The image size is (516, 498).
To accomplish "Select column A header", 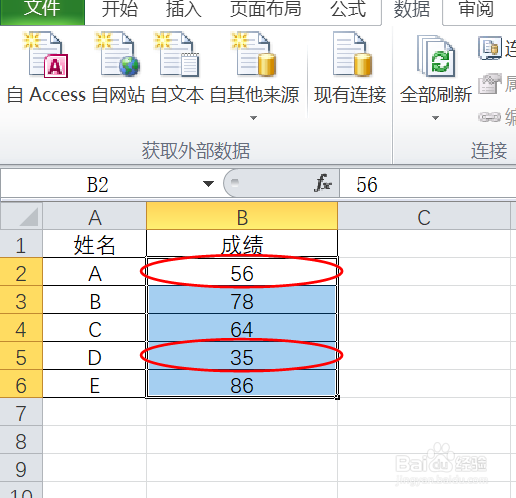I will pyautogui.click(x=95, y=217).
